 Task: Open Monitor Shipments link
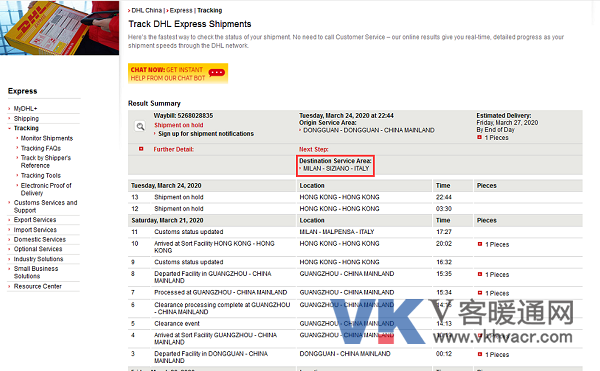point(47,138)
